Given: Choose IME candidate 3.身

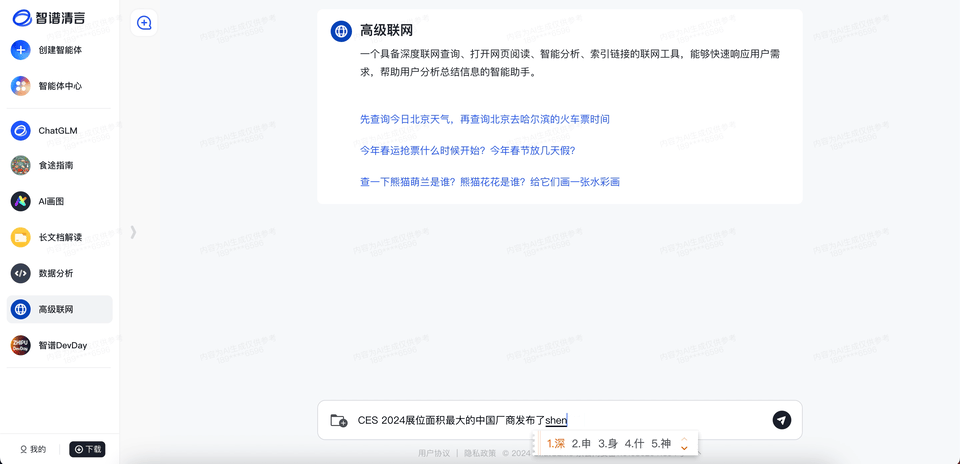Looking at the screenshot, I should point(608,444).
